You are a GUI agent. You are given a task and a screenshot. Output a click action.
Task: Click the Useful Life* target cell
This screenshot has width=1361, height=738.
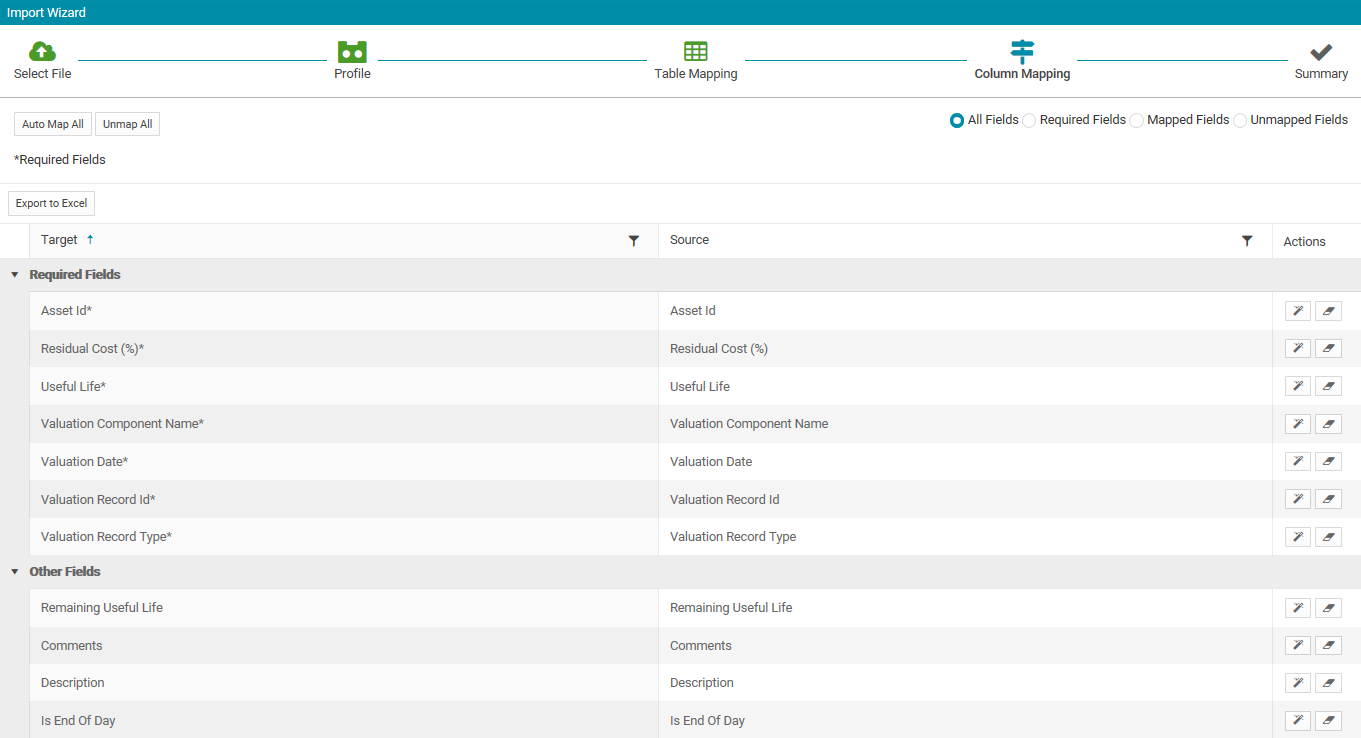(x=344, y=386)
